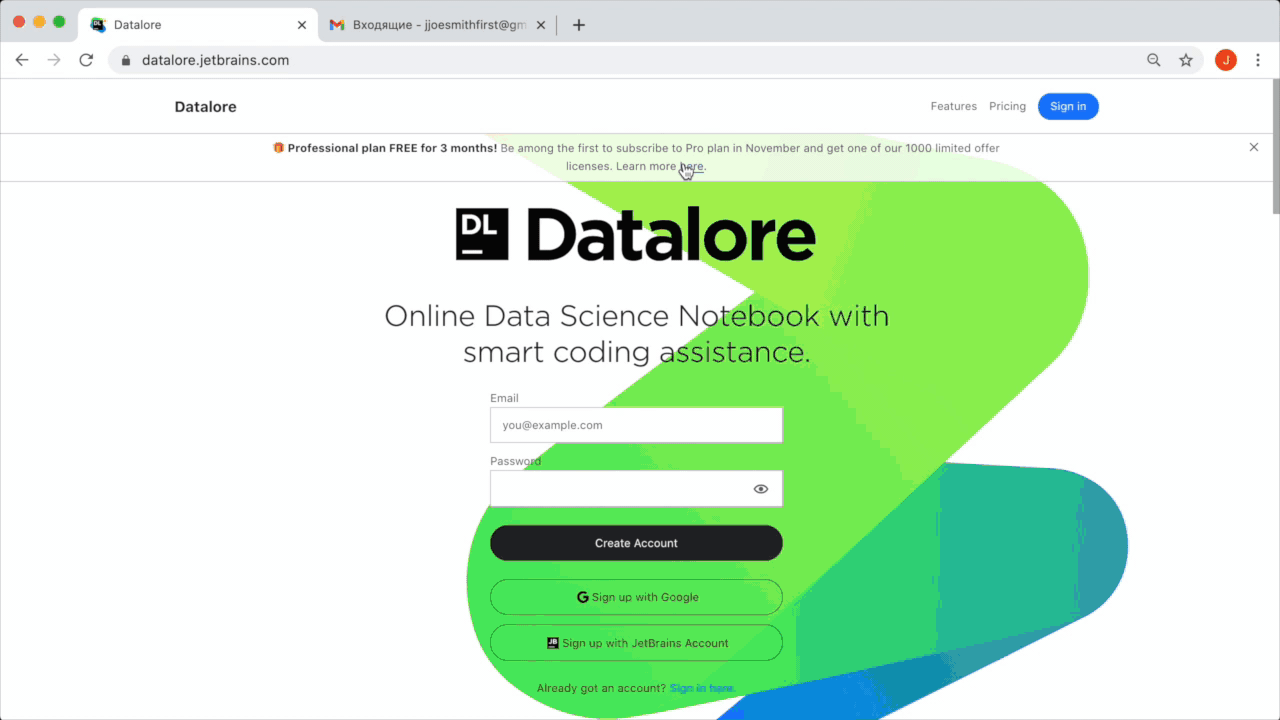Dismiss the Professional plan banner

click(1254, 147)
